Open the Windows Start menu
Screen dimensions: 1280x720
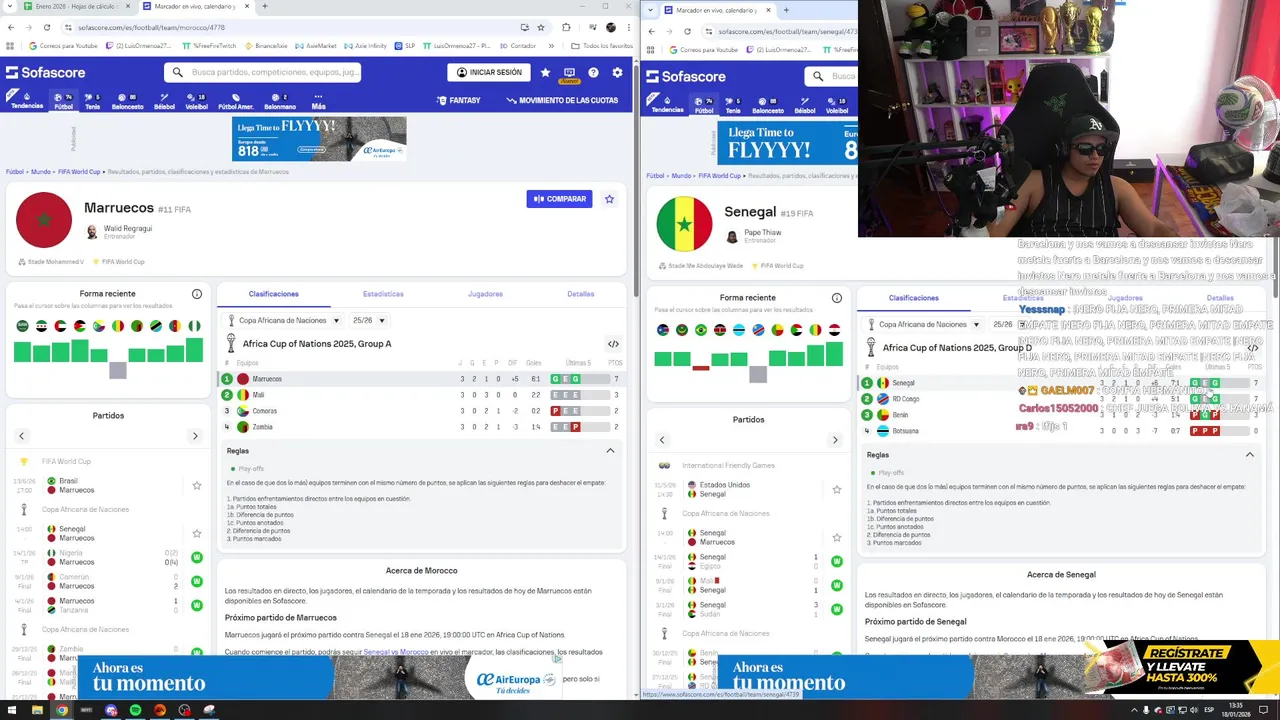pos(12,710)
